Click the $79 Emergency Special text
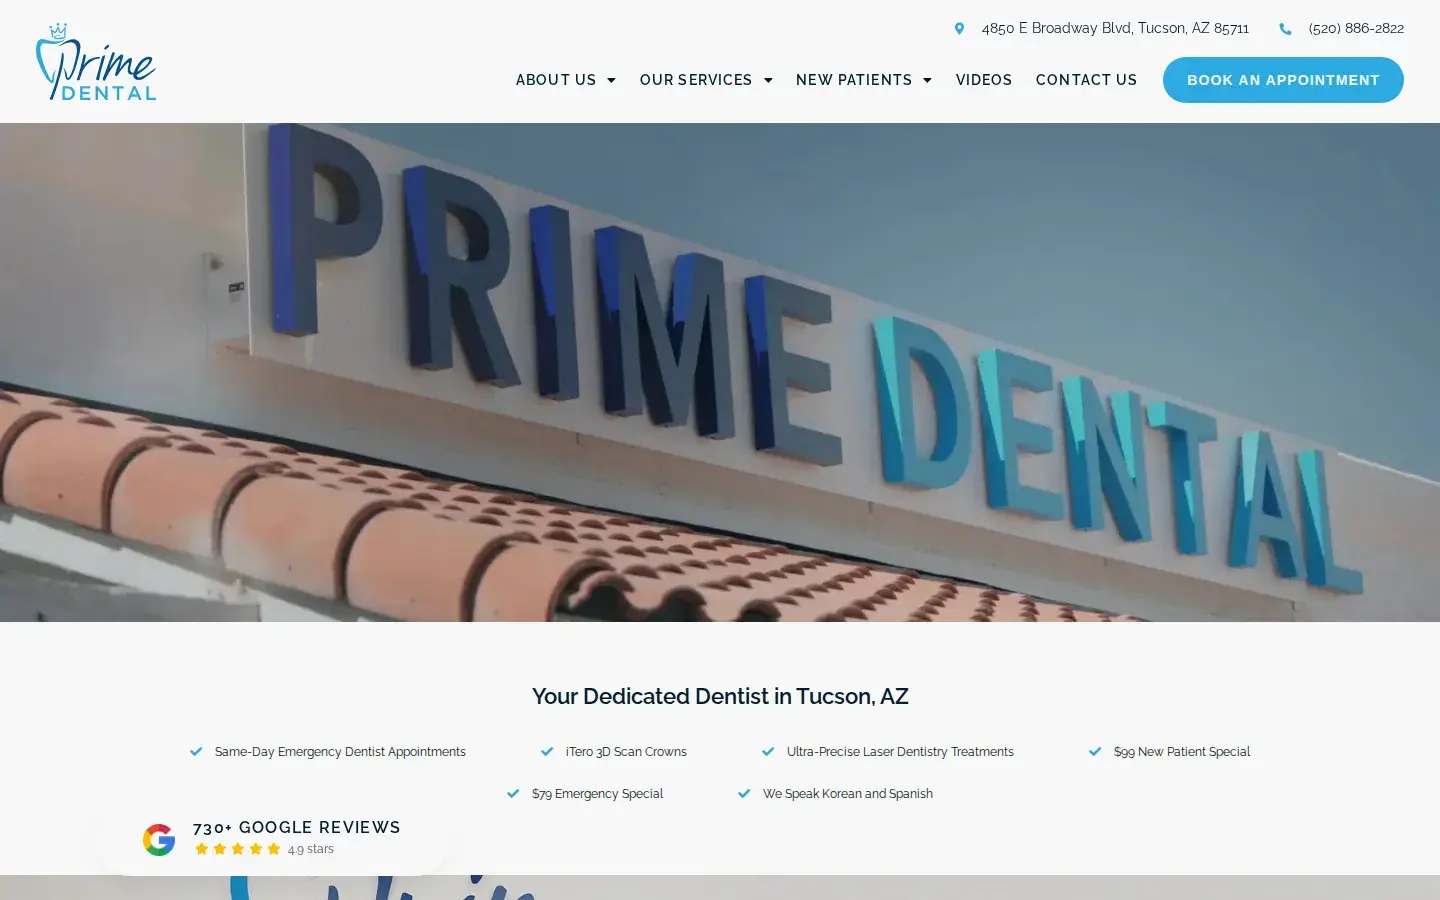Viewport: 1440px width, 900px height. coord(597,794)
